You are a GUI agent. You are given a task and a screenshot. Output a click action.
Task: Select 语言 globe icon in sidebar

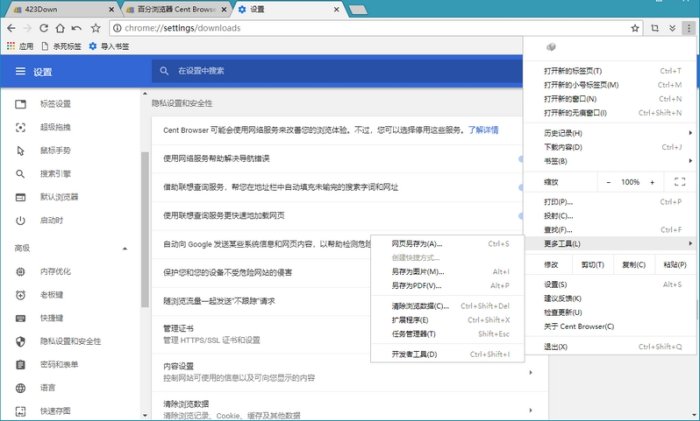(21, 388)
